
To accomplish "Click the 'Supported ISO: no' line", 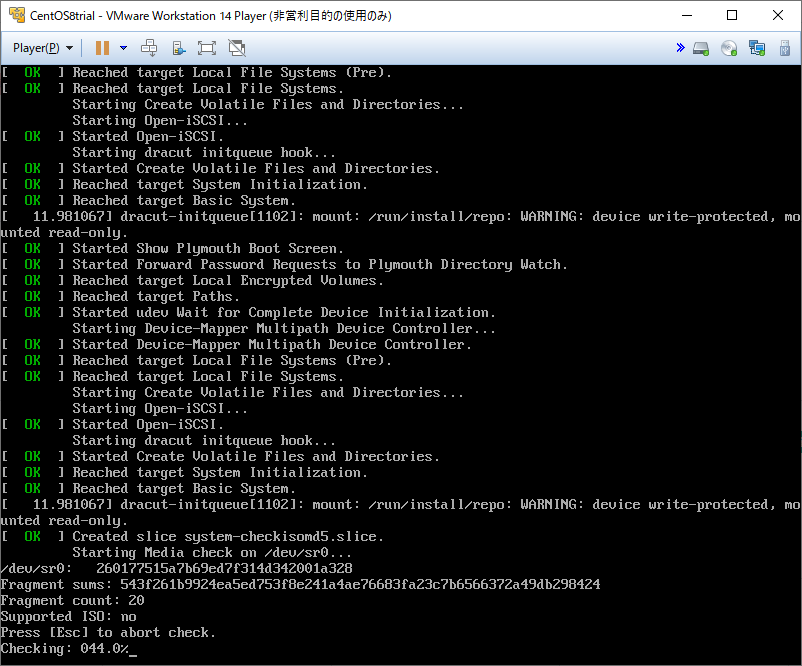I will 69,616.
